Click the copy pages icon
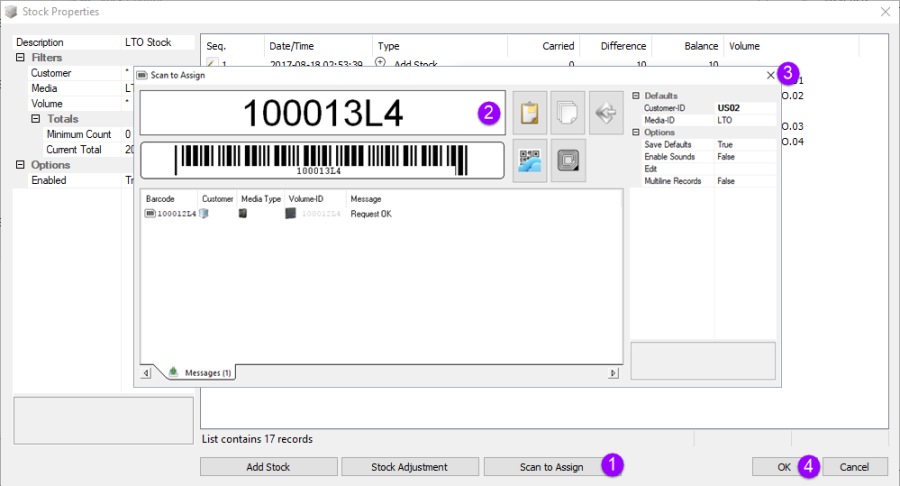 click(568, 112)
